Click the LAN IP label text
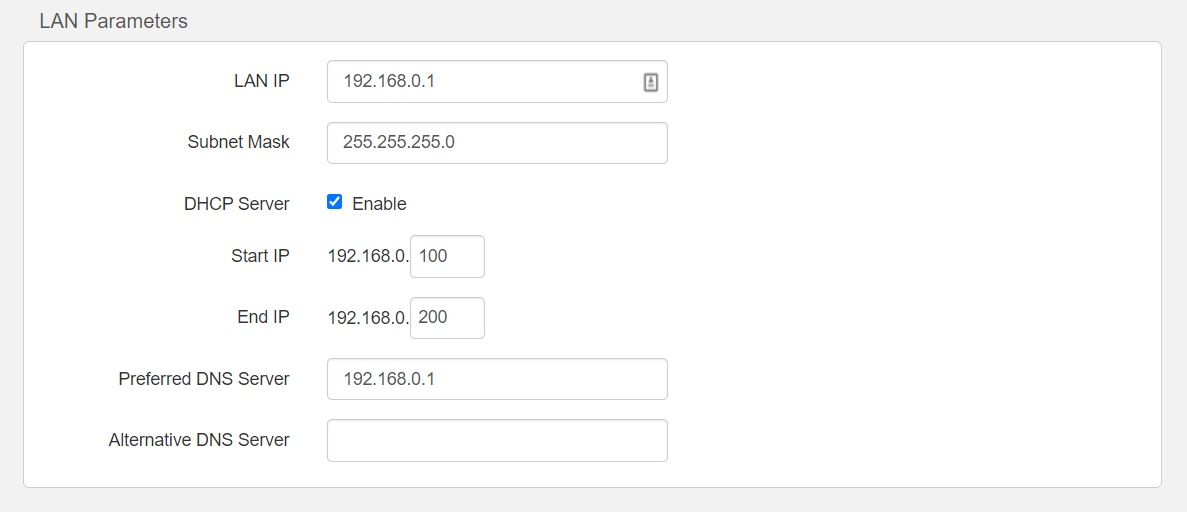This screenshot has width=1187, height=512. pos(261,82)
